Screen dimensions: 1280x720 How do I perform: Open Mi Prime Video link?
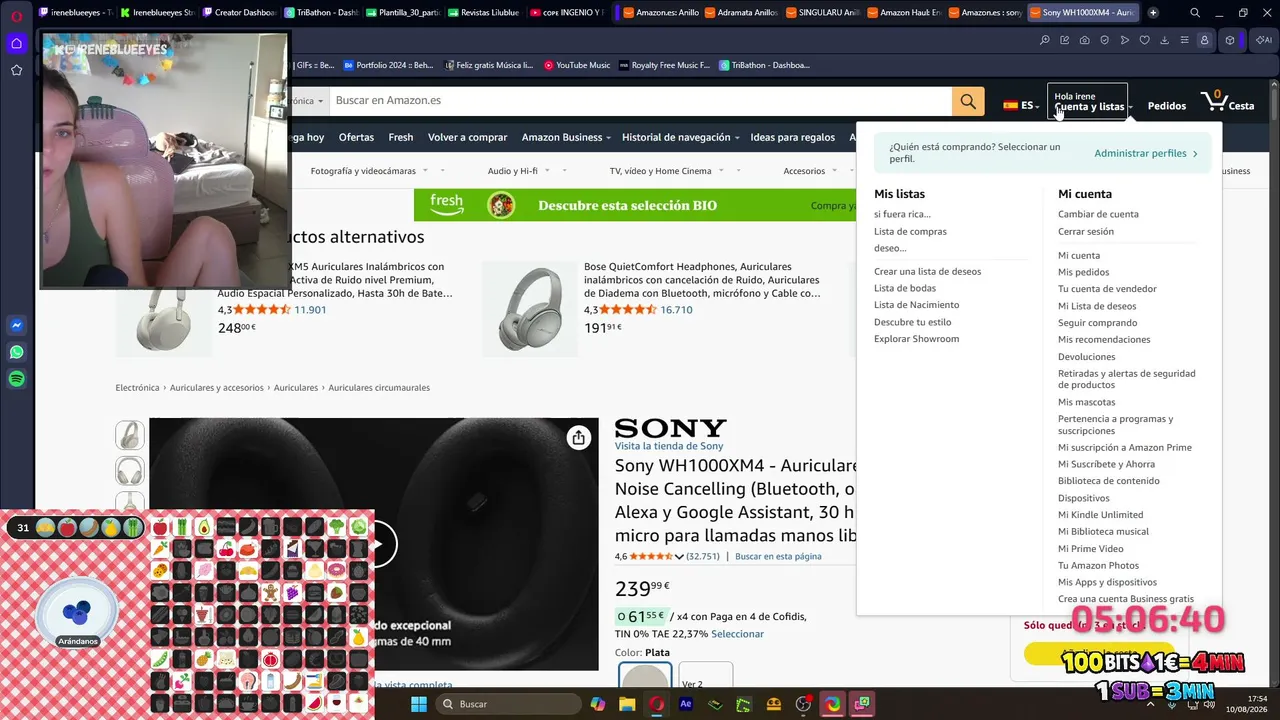[1091, 548]
